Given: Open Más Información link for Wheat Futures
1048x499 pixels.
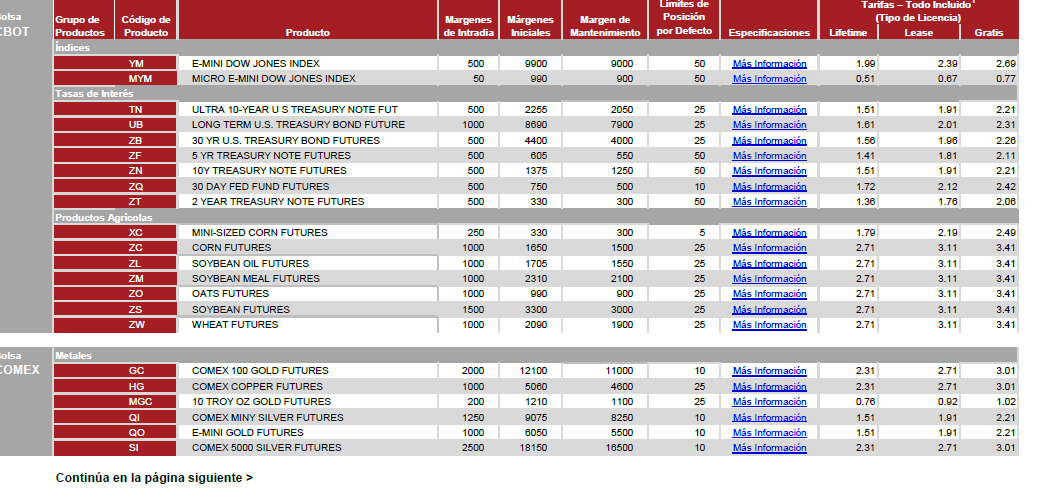Looking at the screenshot, I should click(x=769, y=325).
